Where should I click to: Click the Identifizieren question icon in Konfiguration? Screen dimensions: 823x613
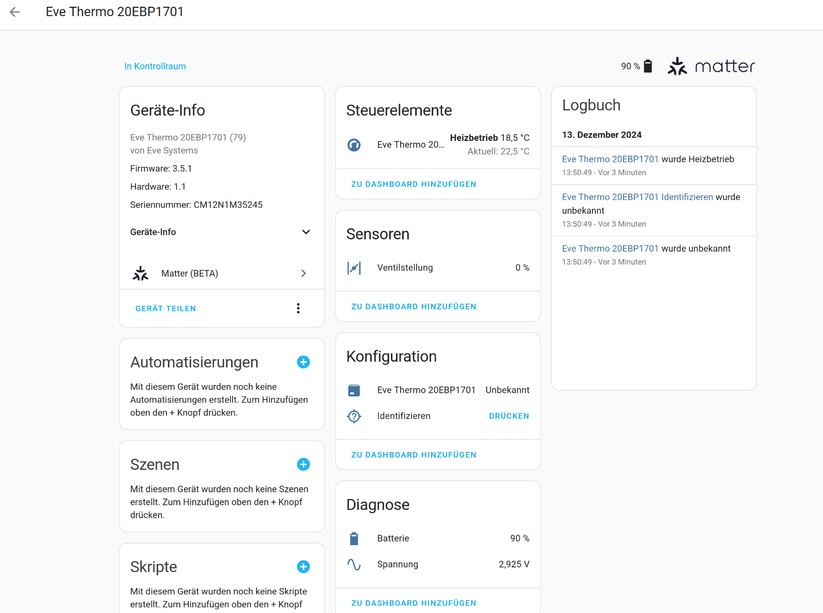pyautogui.click(x=354, y=416)
